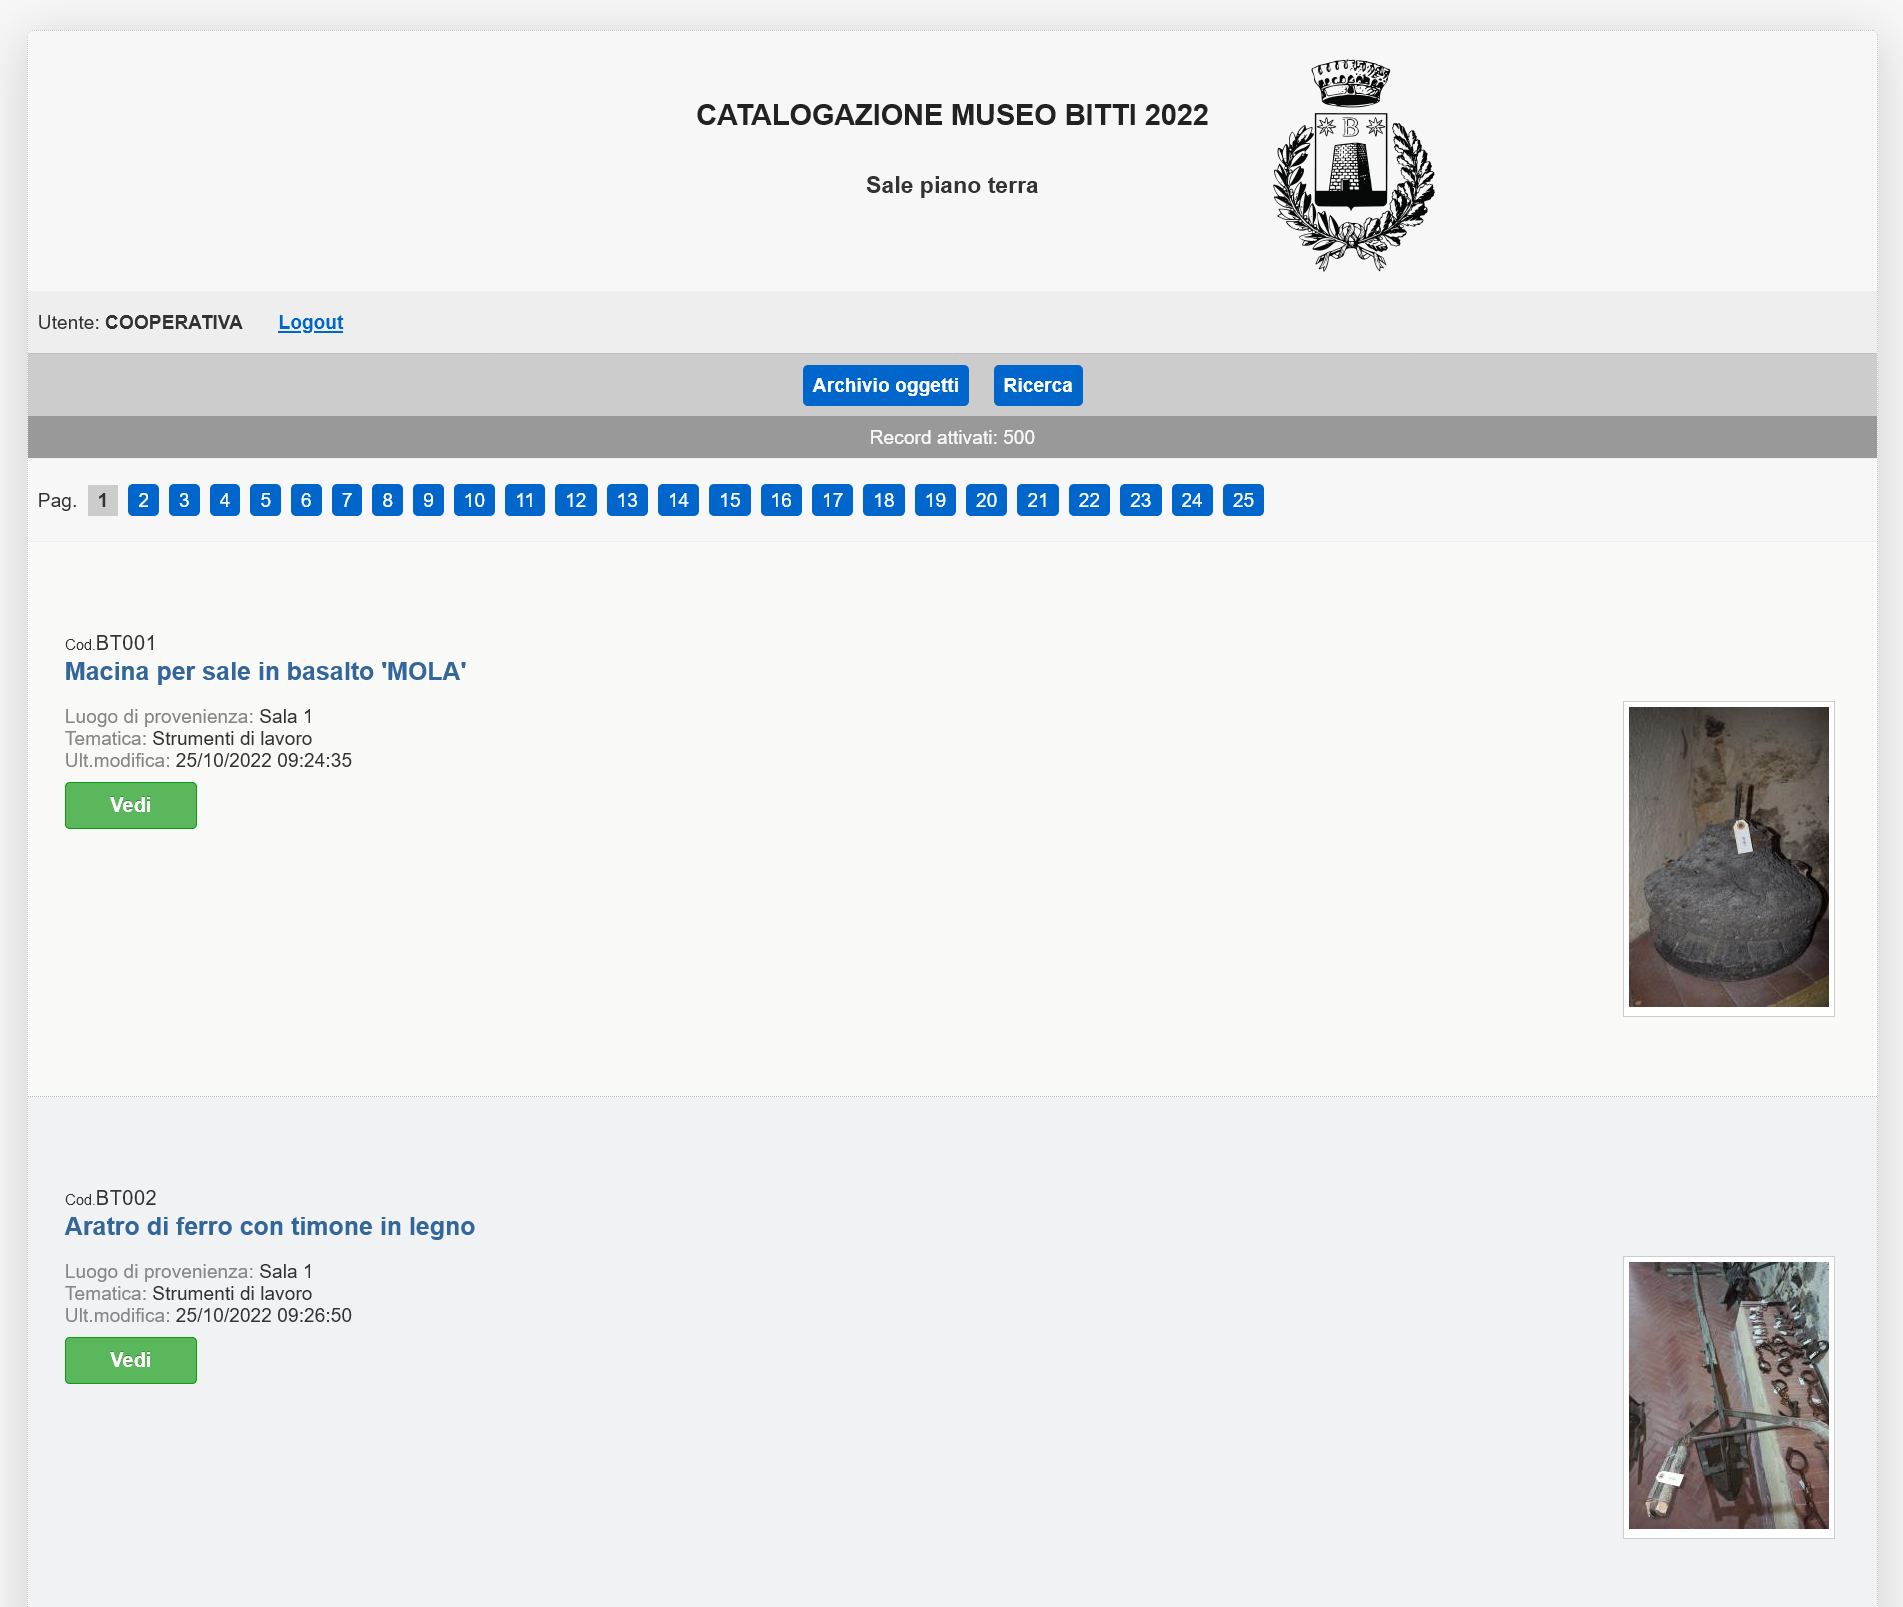
Task: Click the code label BT002
Action: [x=126, y=1198]
